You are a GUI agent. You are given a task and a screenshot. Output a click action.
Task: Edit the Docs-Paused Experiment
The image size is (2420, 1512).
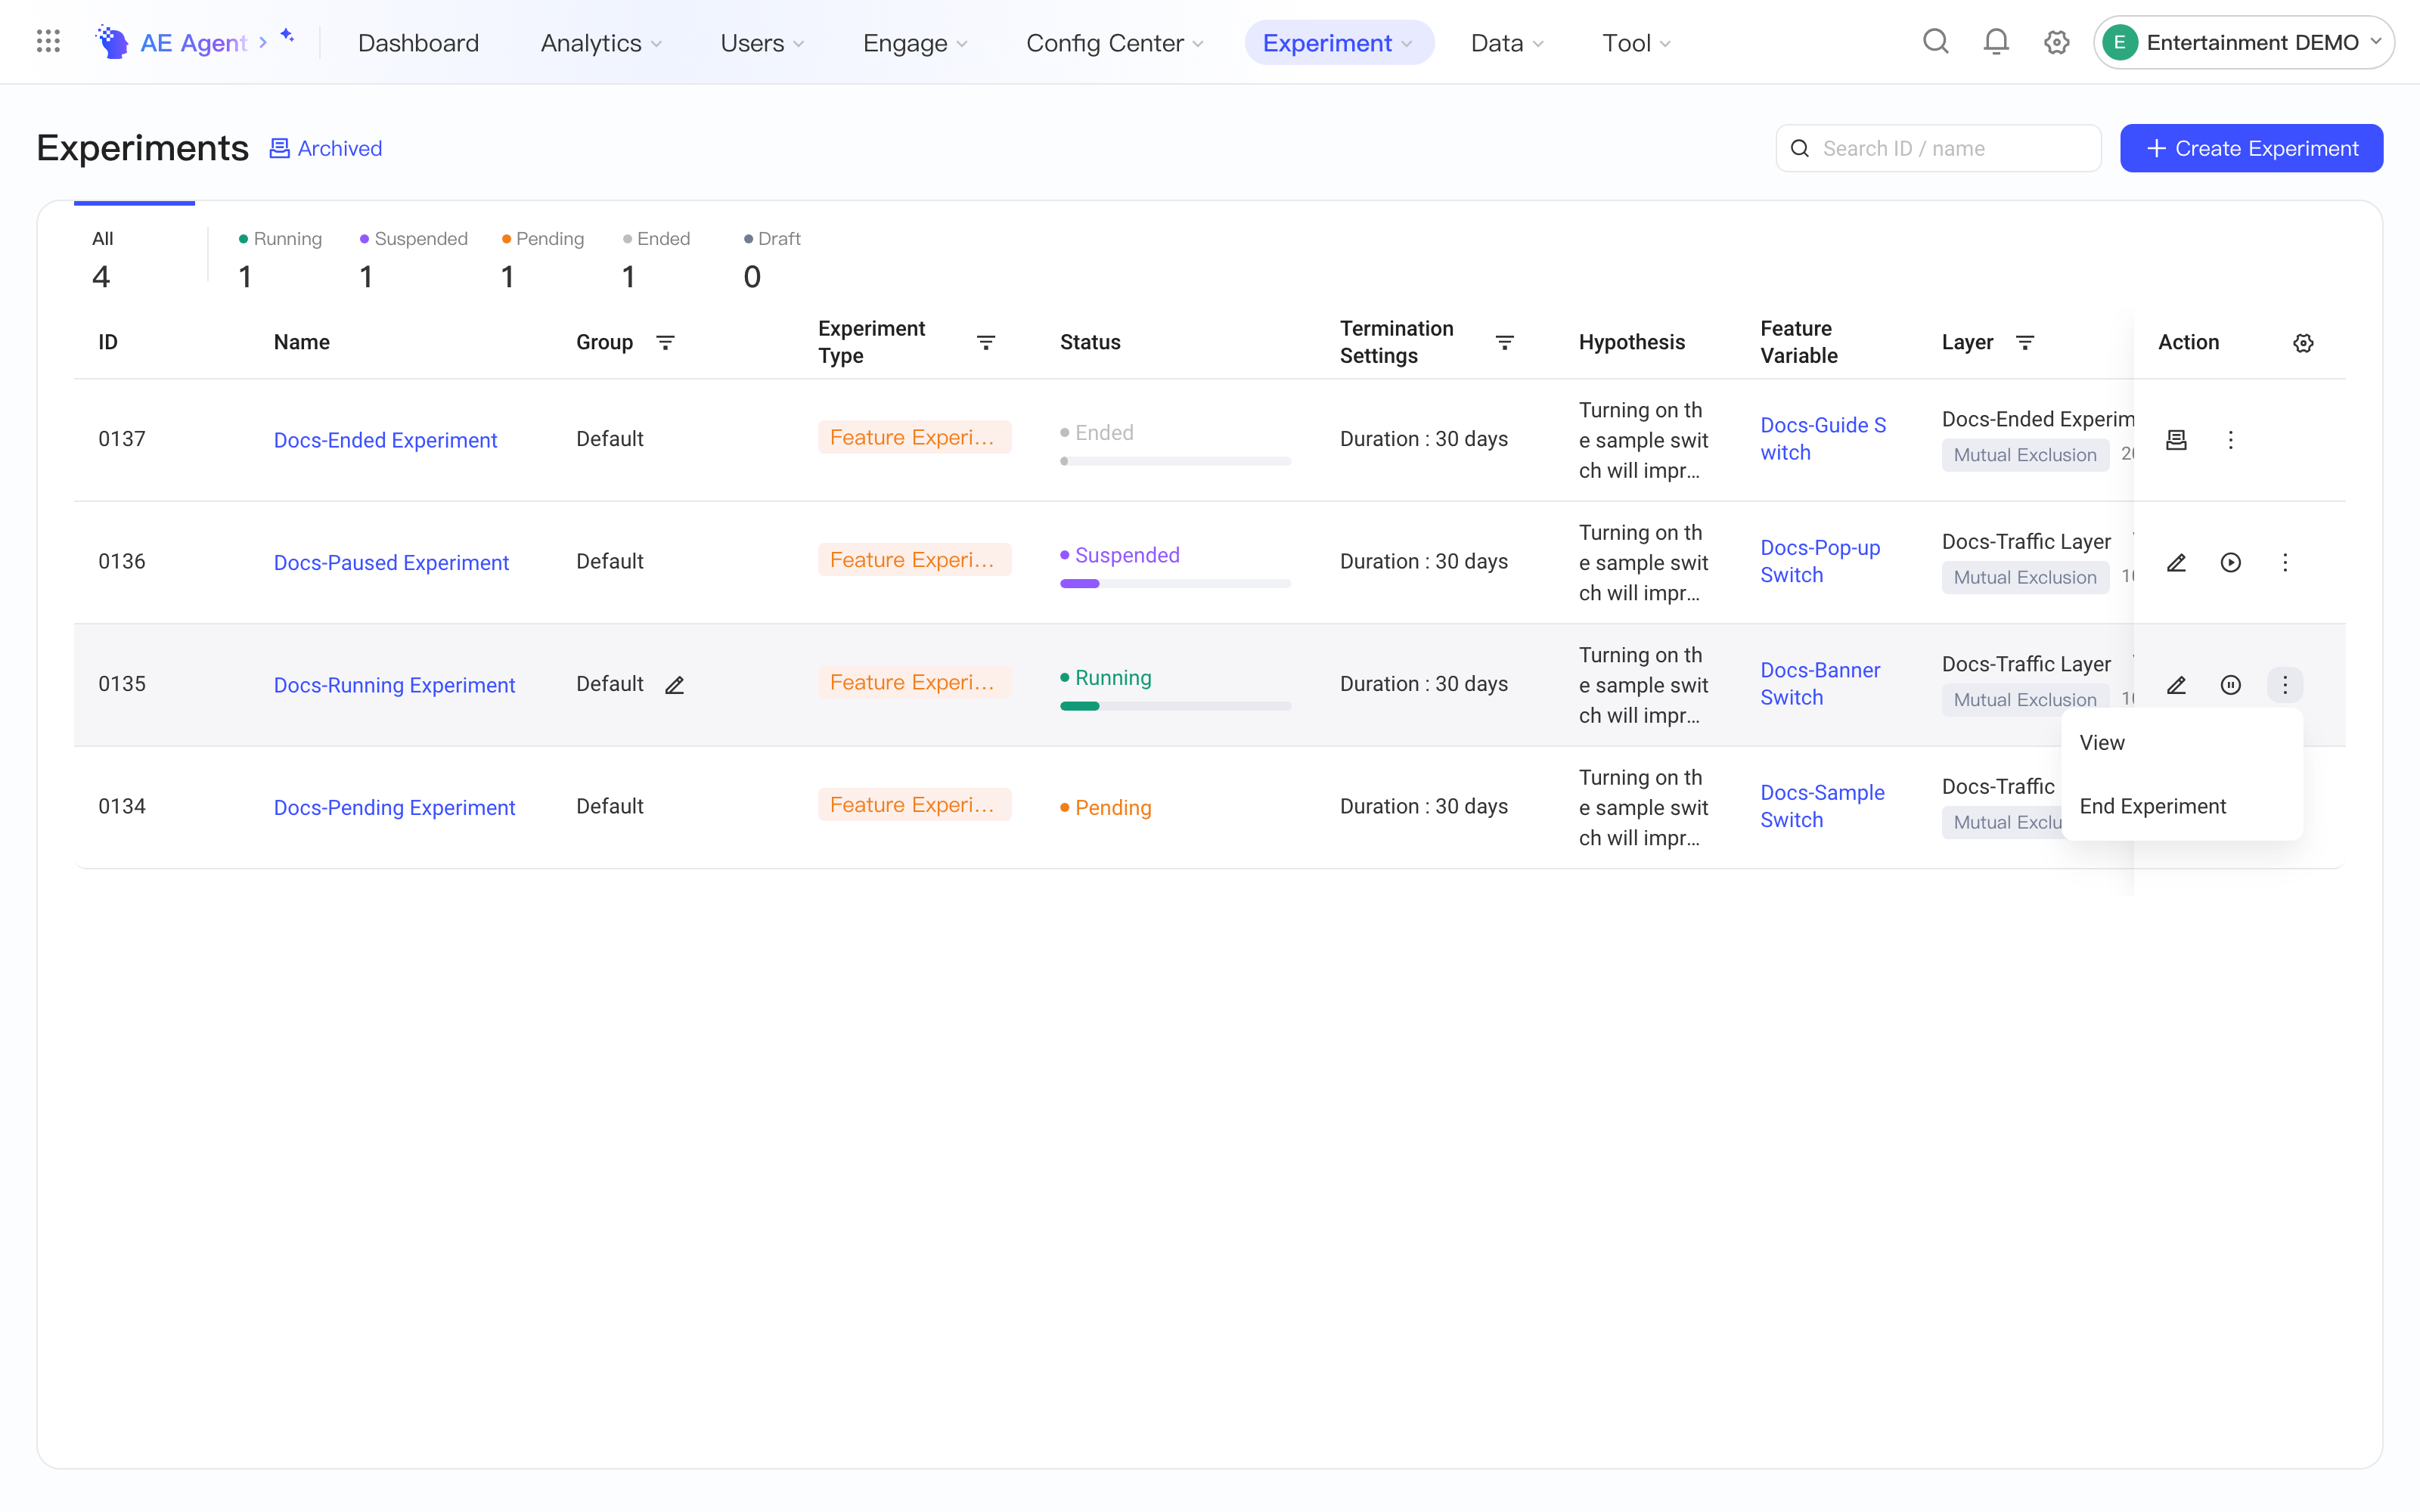pos(2176,563)
